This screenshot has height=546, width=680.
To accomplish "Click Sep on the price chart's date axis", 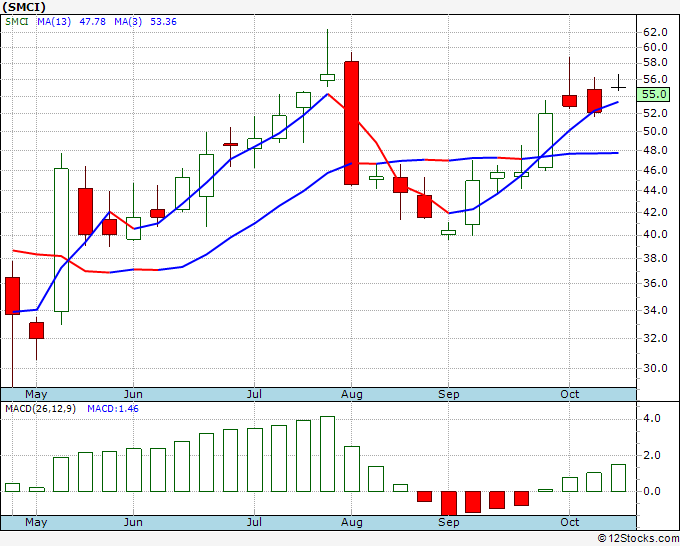I will point(448,394).
